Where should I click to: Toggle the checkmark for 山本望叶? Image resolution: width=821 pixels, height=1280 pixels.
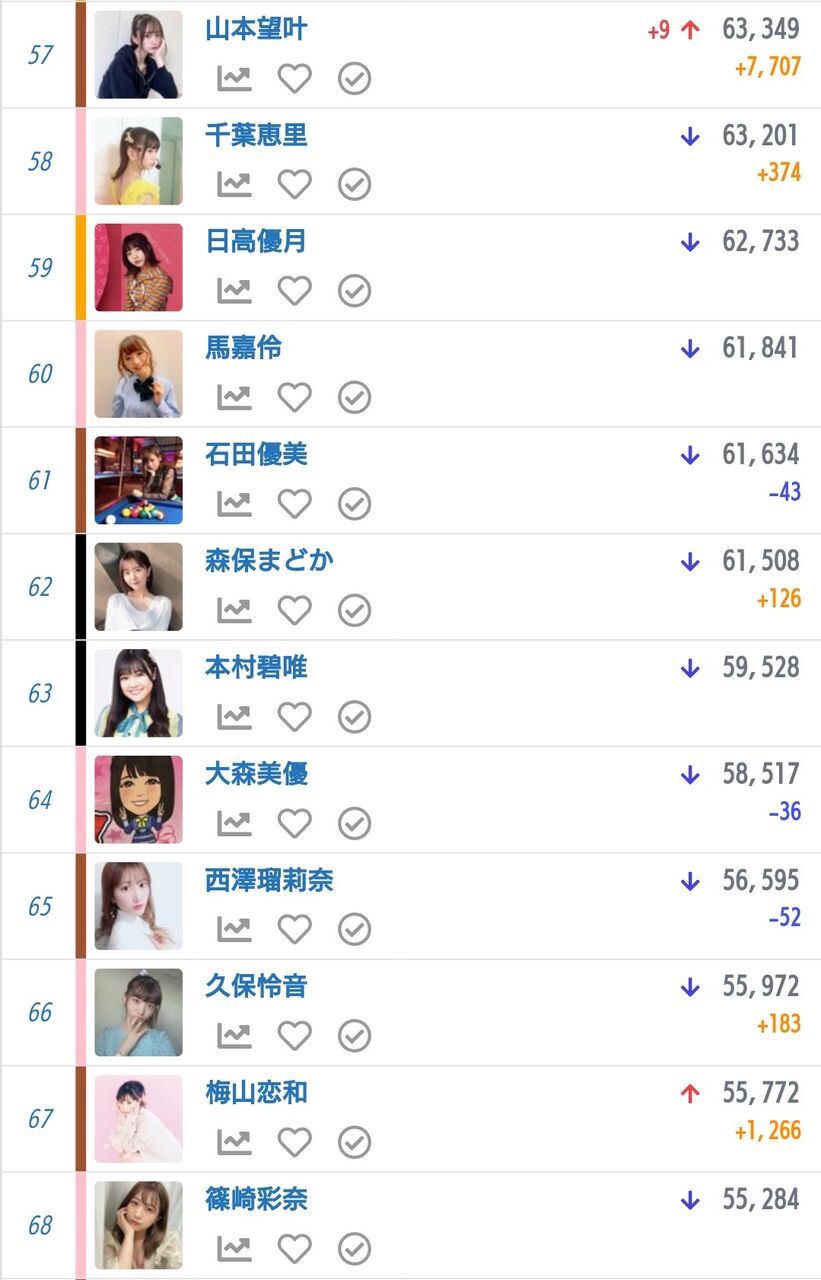click(x=354, y=78)
